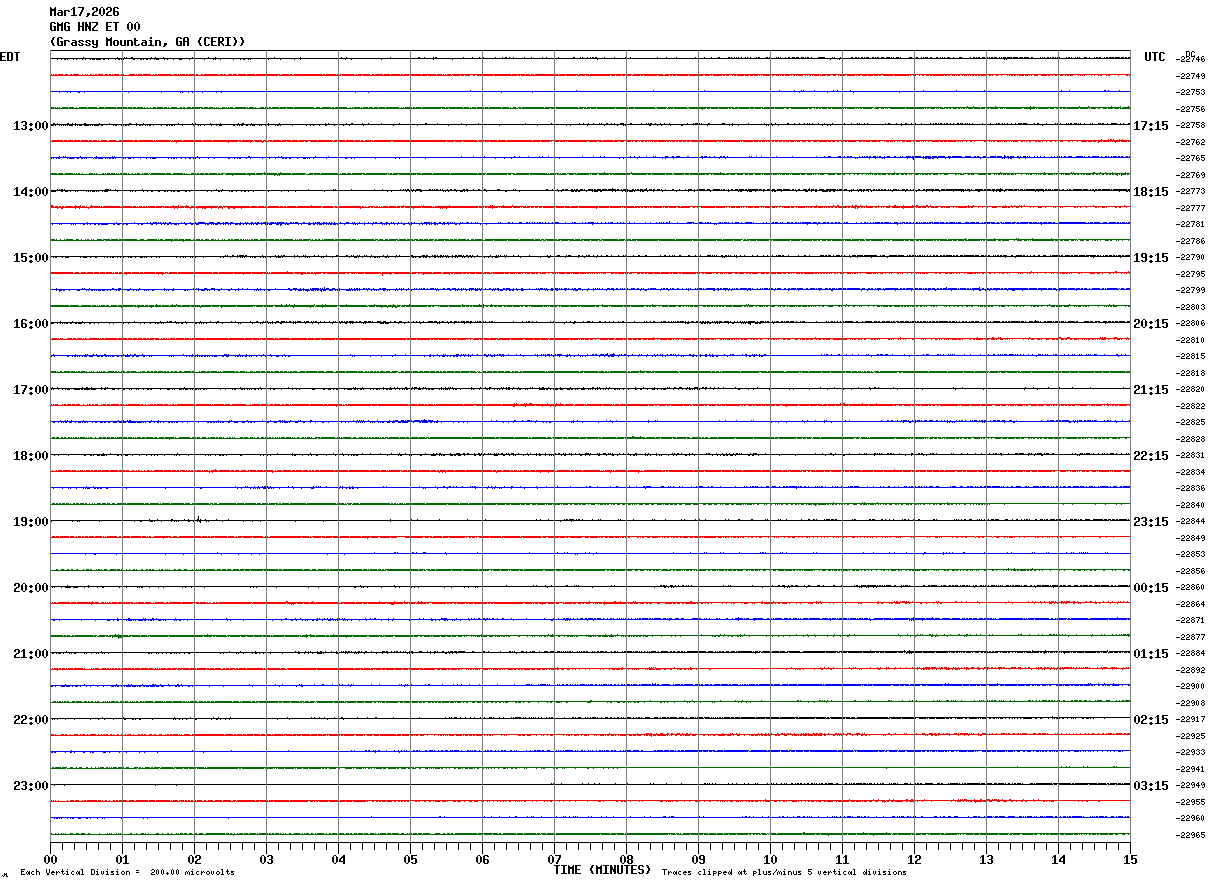Screen dimensions: 1210x886
Task: Click the 17:15 UTC row label
Action: (x=1151, y=126)
